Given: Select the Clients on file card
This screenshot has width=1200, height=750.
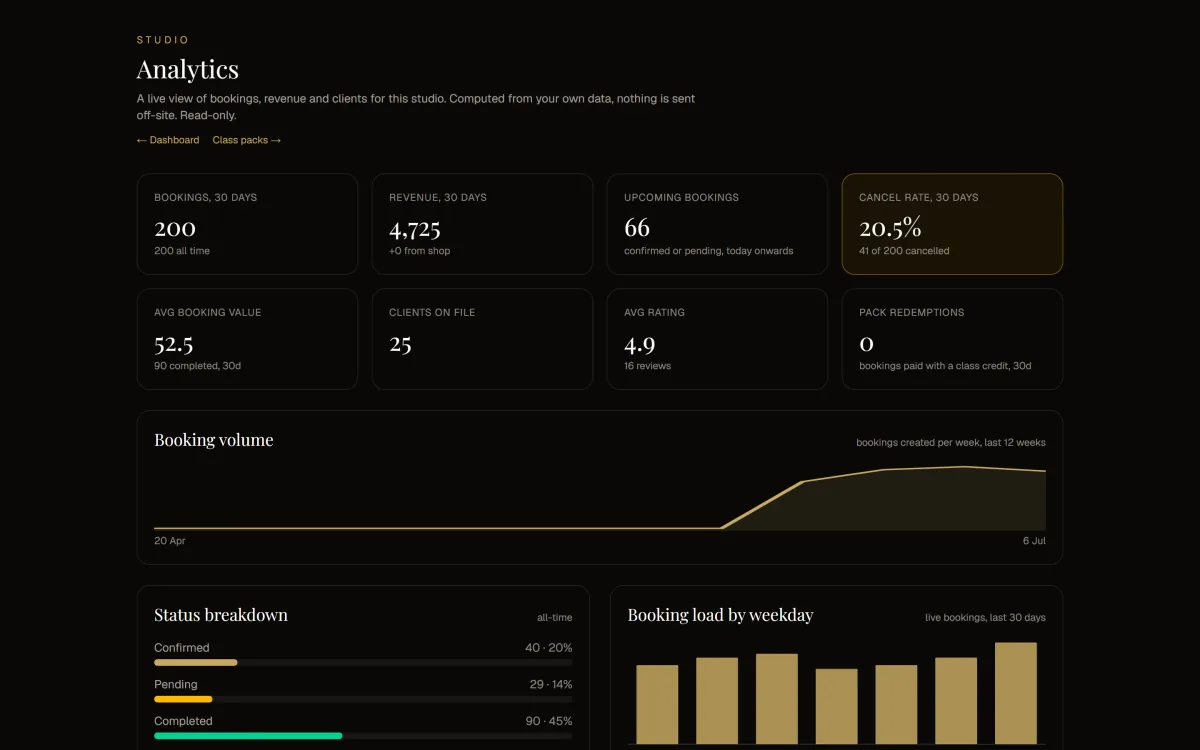Looking at the screenshot, I should click(482, 339).
